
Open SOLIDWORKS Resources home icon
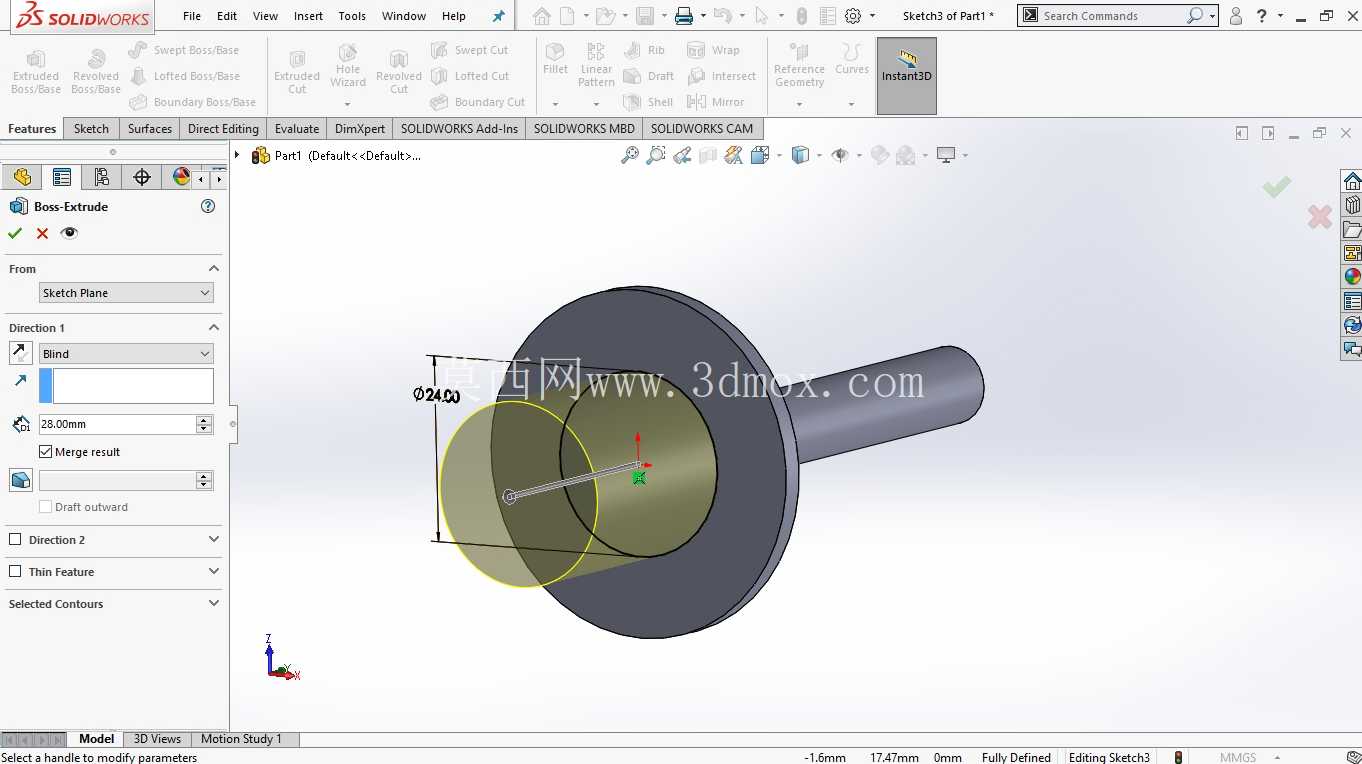(x=1352, y=181)
